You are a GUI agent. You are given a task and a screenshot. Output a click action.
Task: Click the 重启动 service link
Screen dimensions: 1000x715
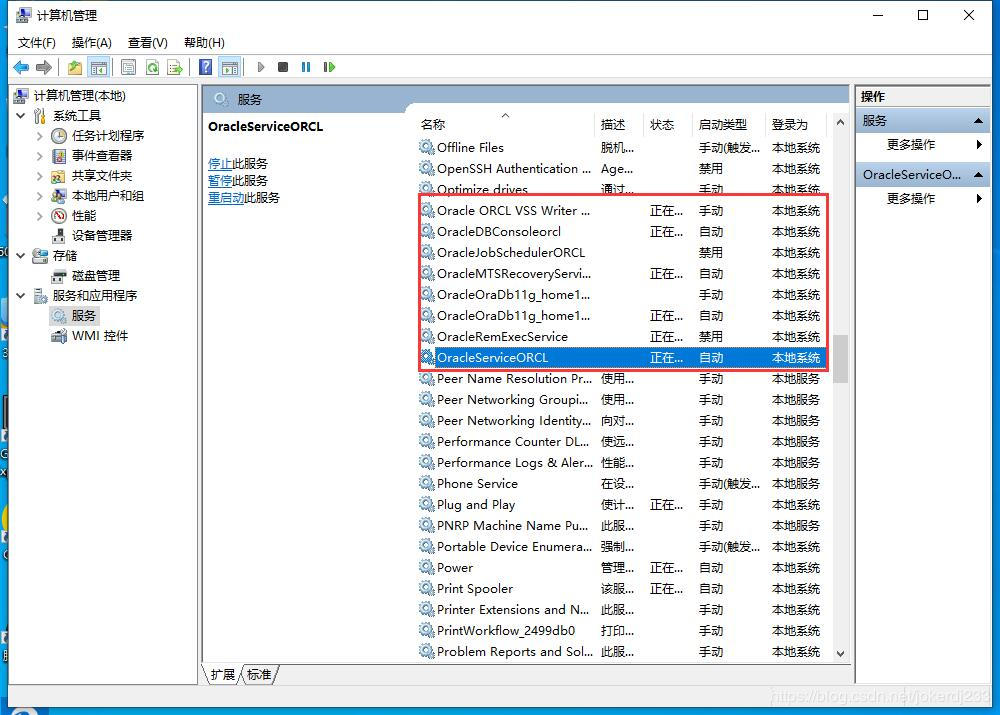[x=226, y=198]
